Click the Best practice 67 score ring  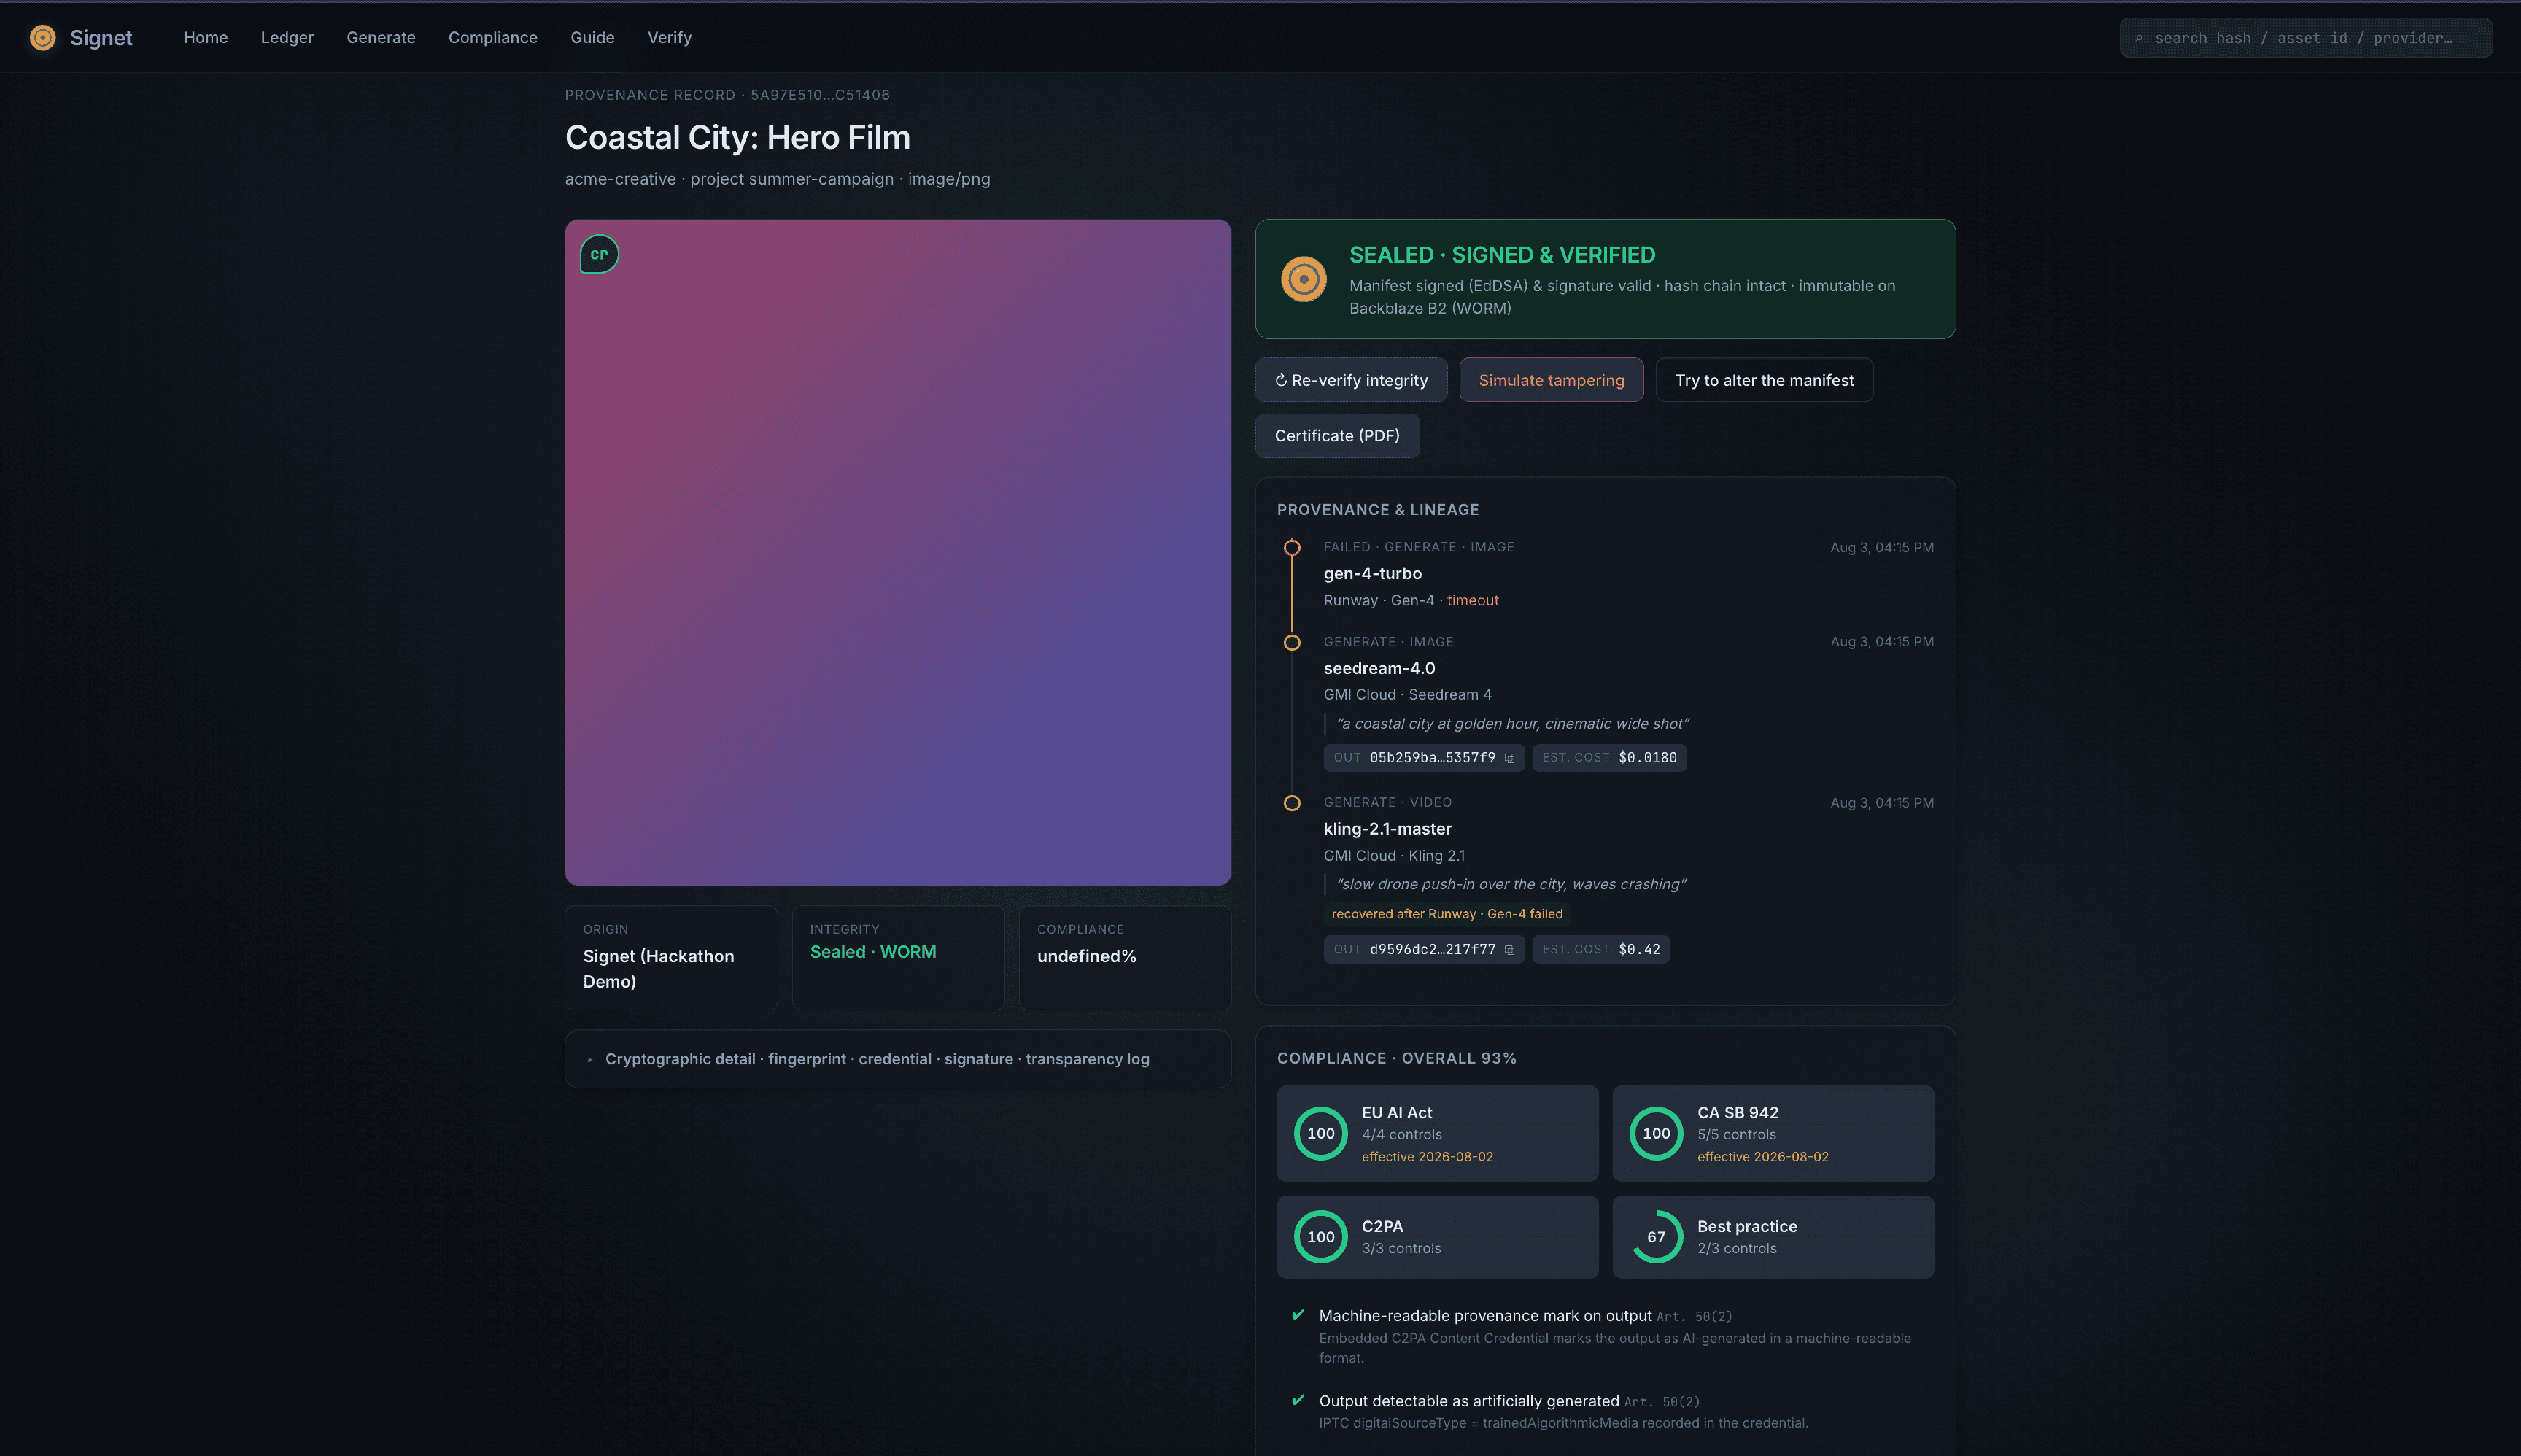tap(1656, 1237)
